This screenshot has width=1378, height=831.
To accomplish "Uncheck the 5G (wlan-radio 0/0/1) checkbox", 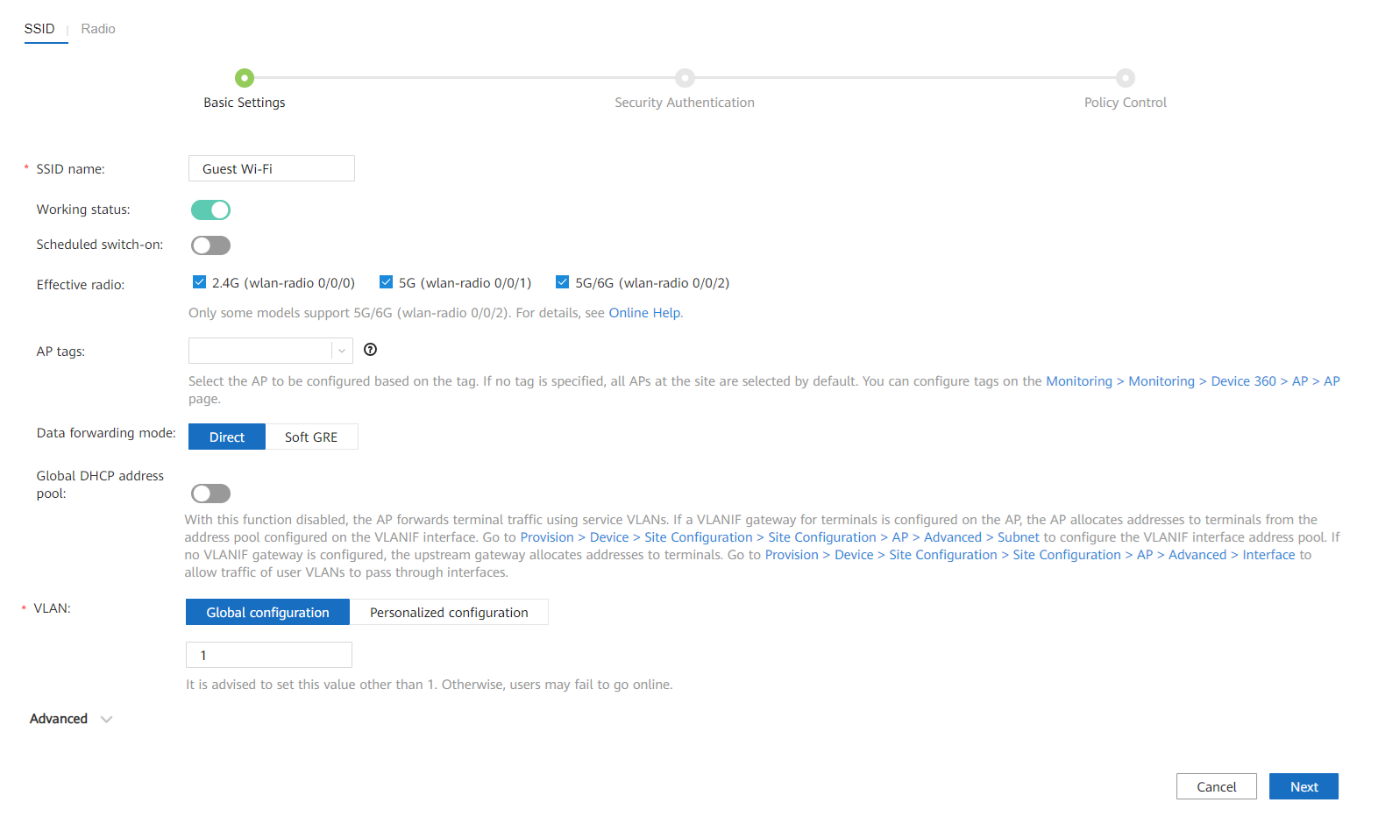I will pyautogui.click(x=385, y=282).
